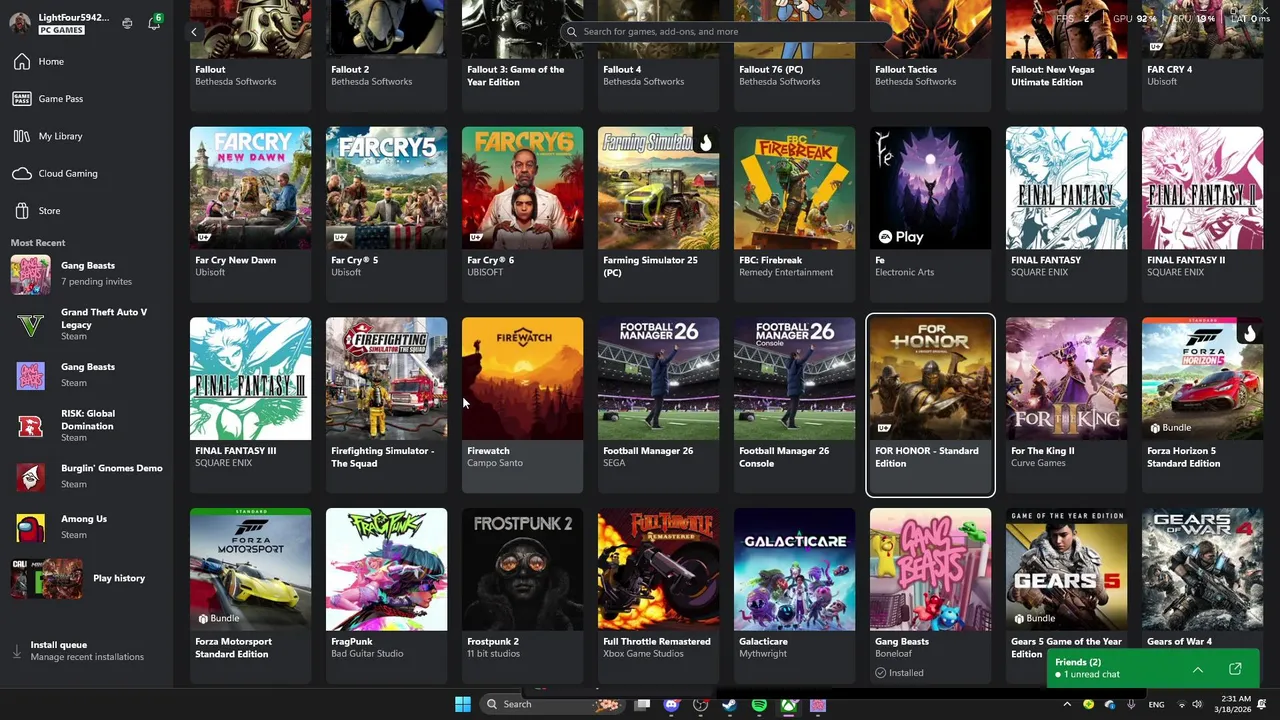Viewport: 1280px width, 720px height.
Task: Open the For The King II tile
Action: 1066,405
